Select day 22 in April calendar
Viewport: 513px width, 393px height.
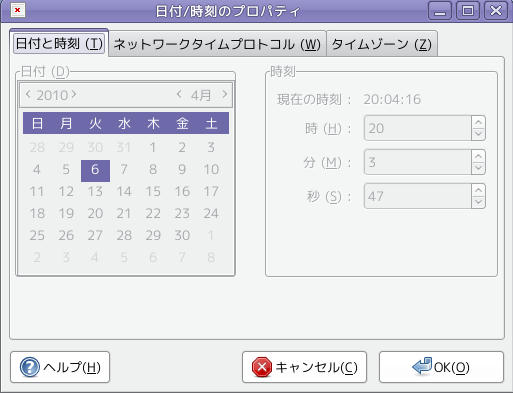pos(153,214)
